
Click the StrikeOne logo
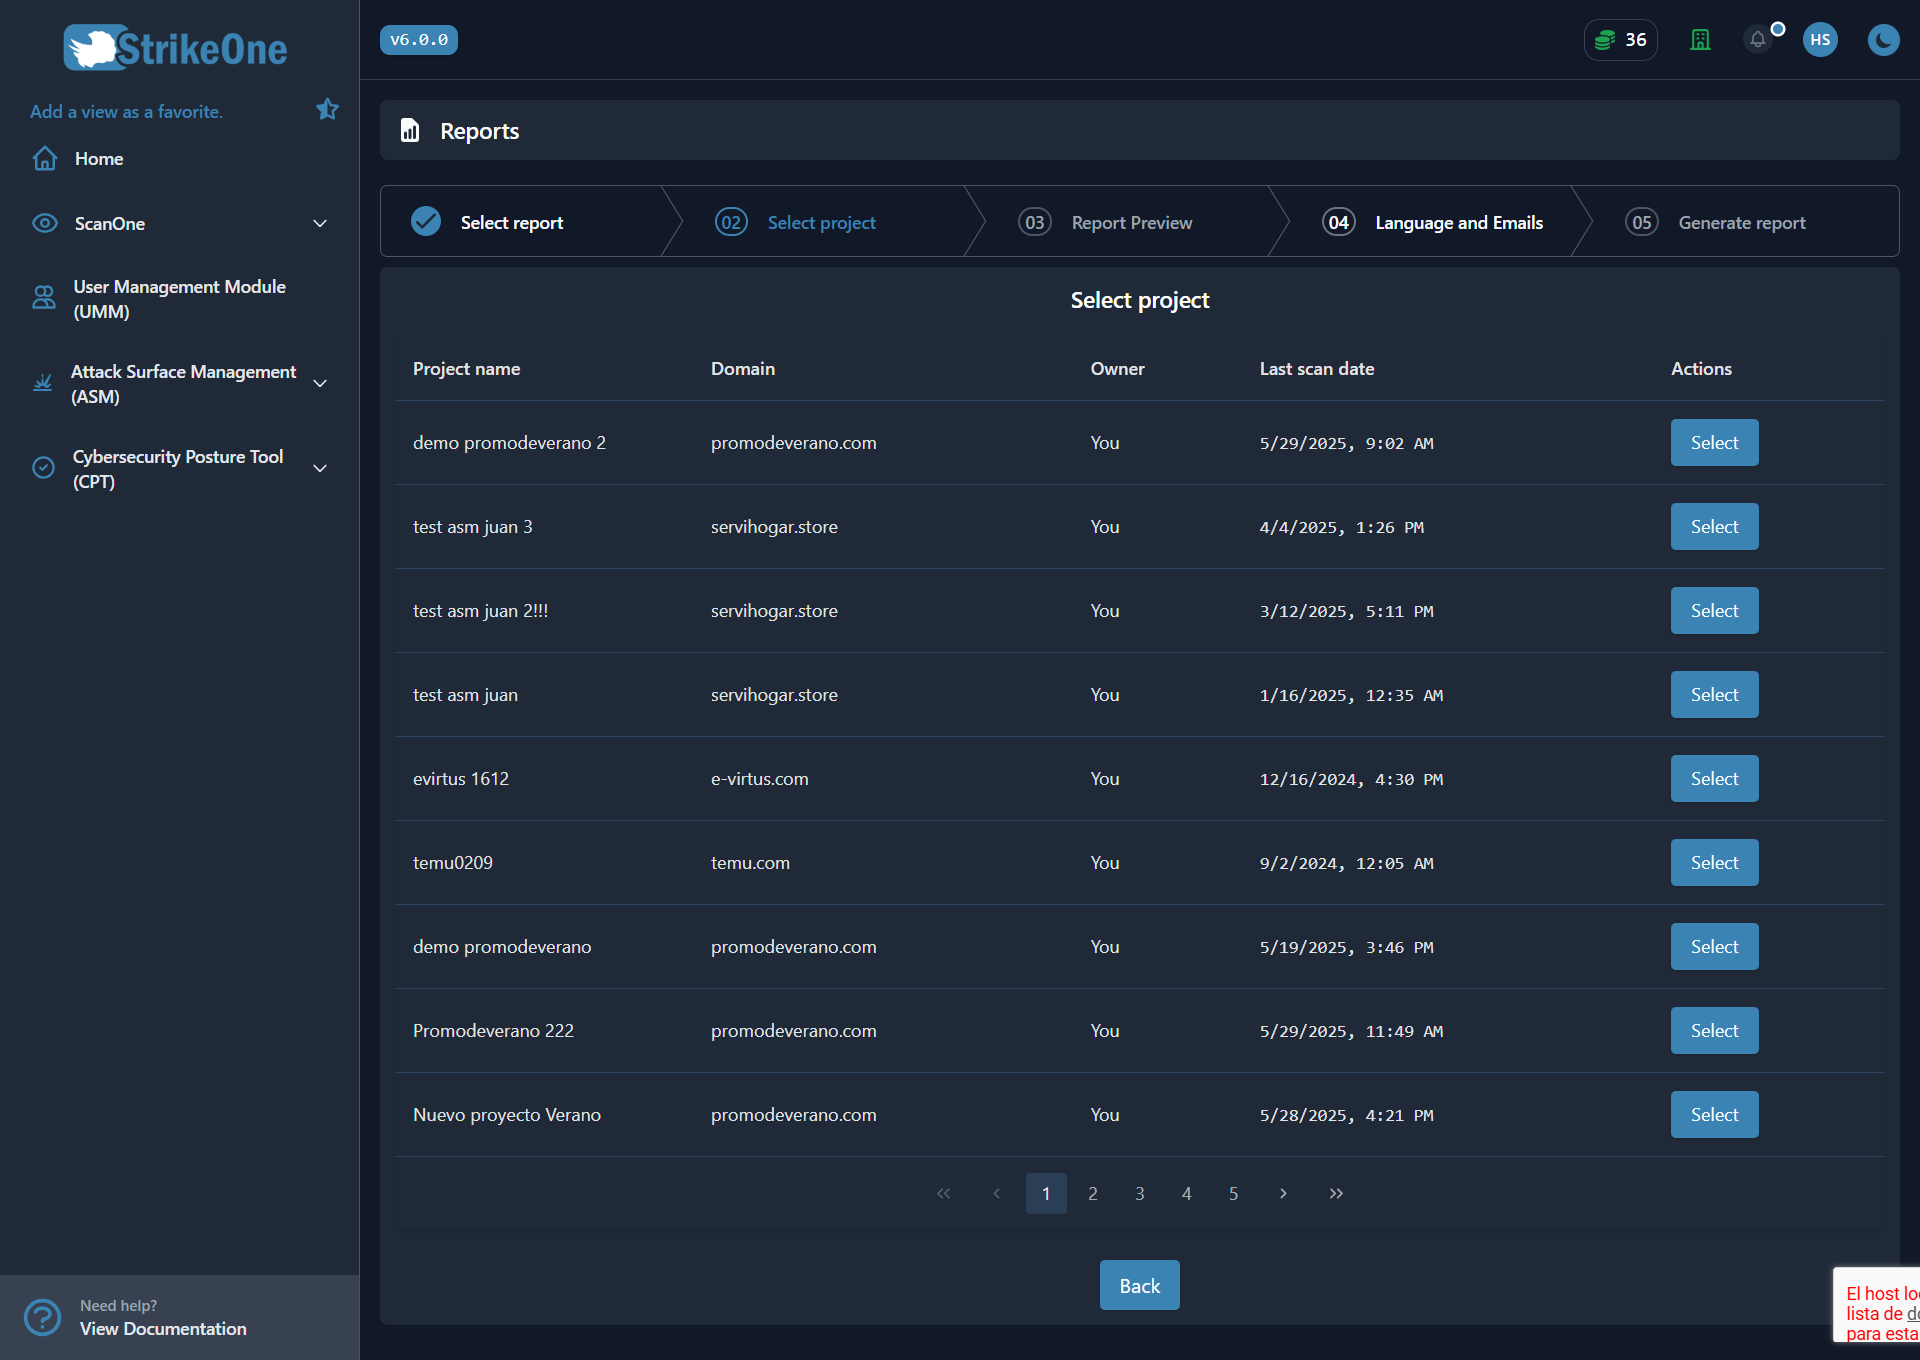(x=174, y=46)
